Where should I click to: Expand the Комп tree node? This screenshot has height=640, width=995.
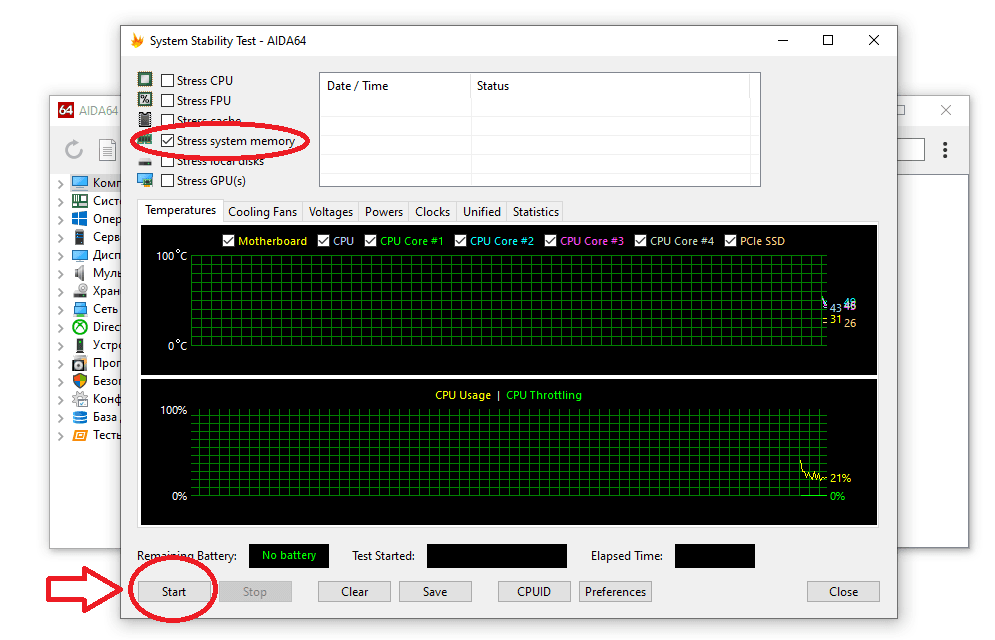[60, 184]
